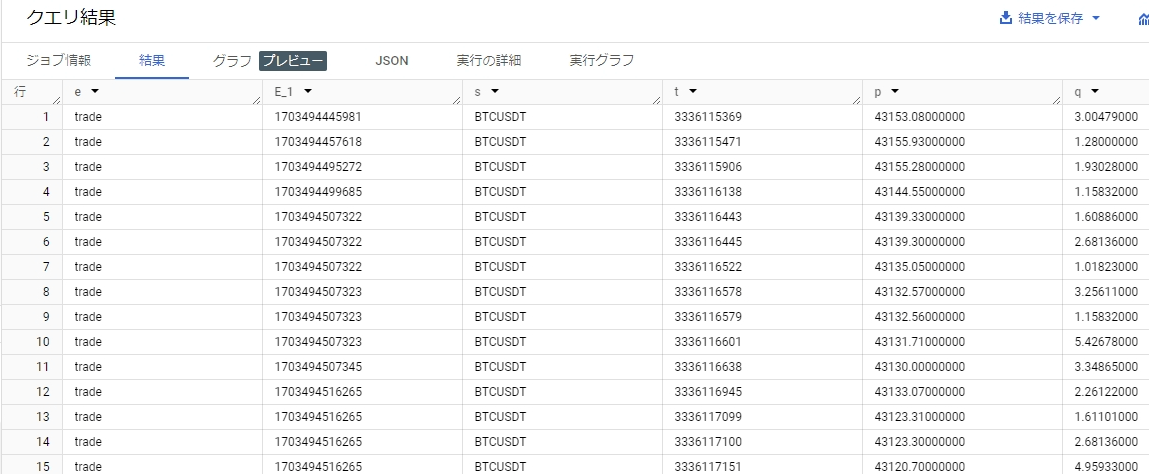Select quantity 3.25611000
1149x474 pixels.
pos(1106,292)
